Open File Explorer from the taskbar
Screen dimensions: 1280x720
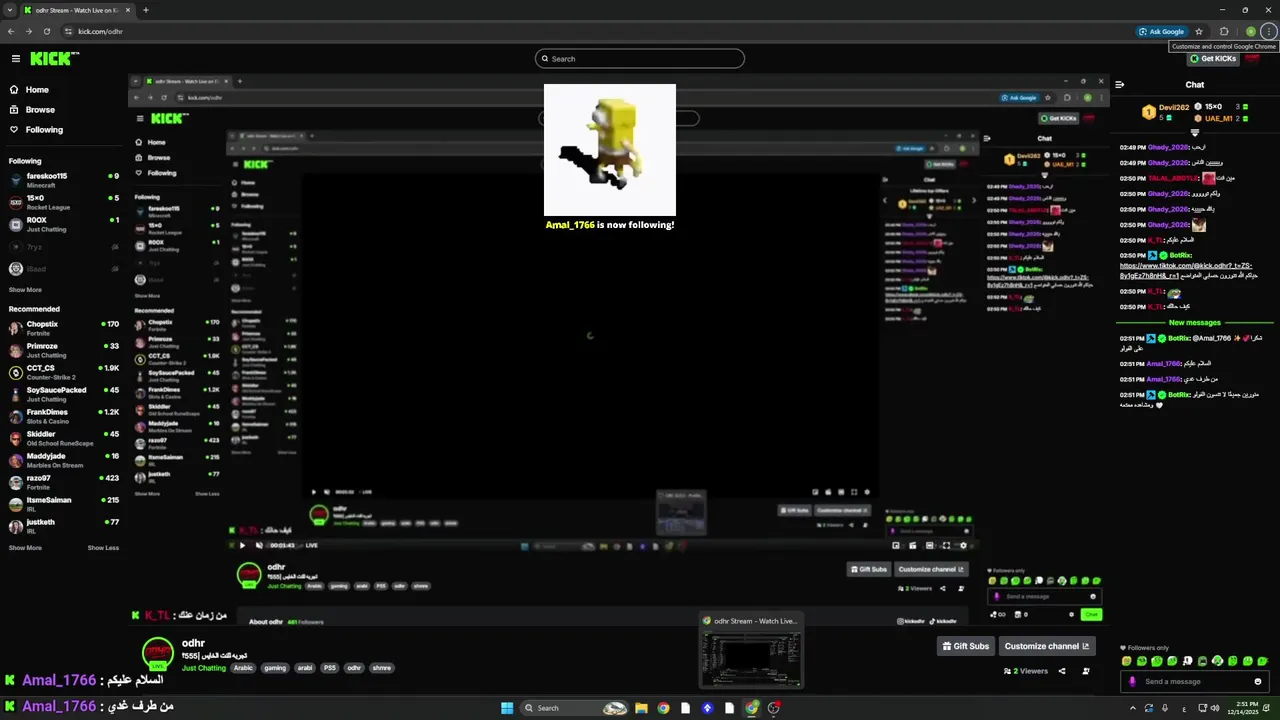pyautogui.click(x=641, y=708)
